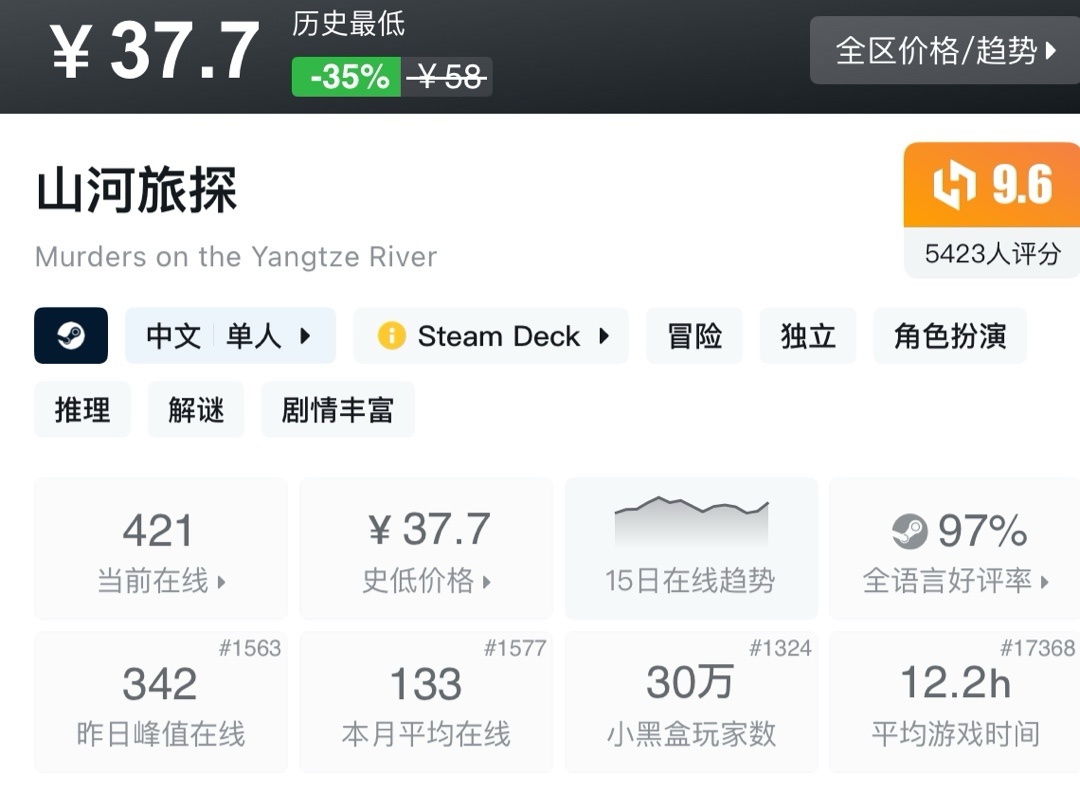
Task: Open 小黑盒玩家数 player count card
Action: 690,702
